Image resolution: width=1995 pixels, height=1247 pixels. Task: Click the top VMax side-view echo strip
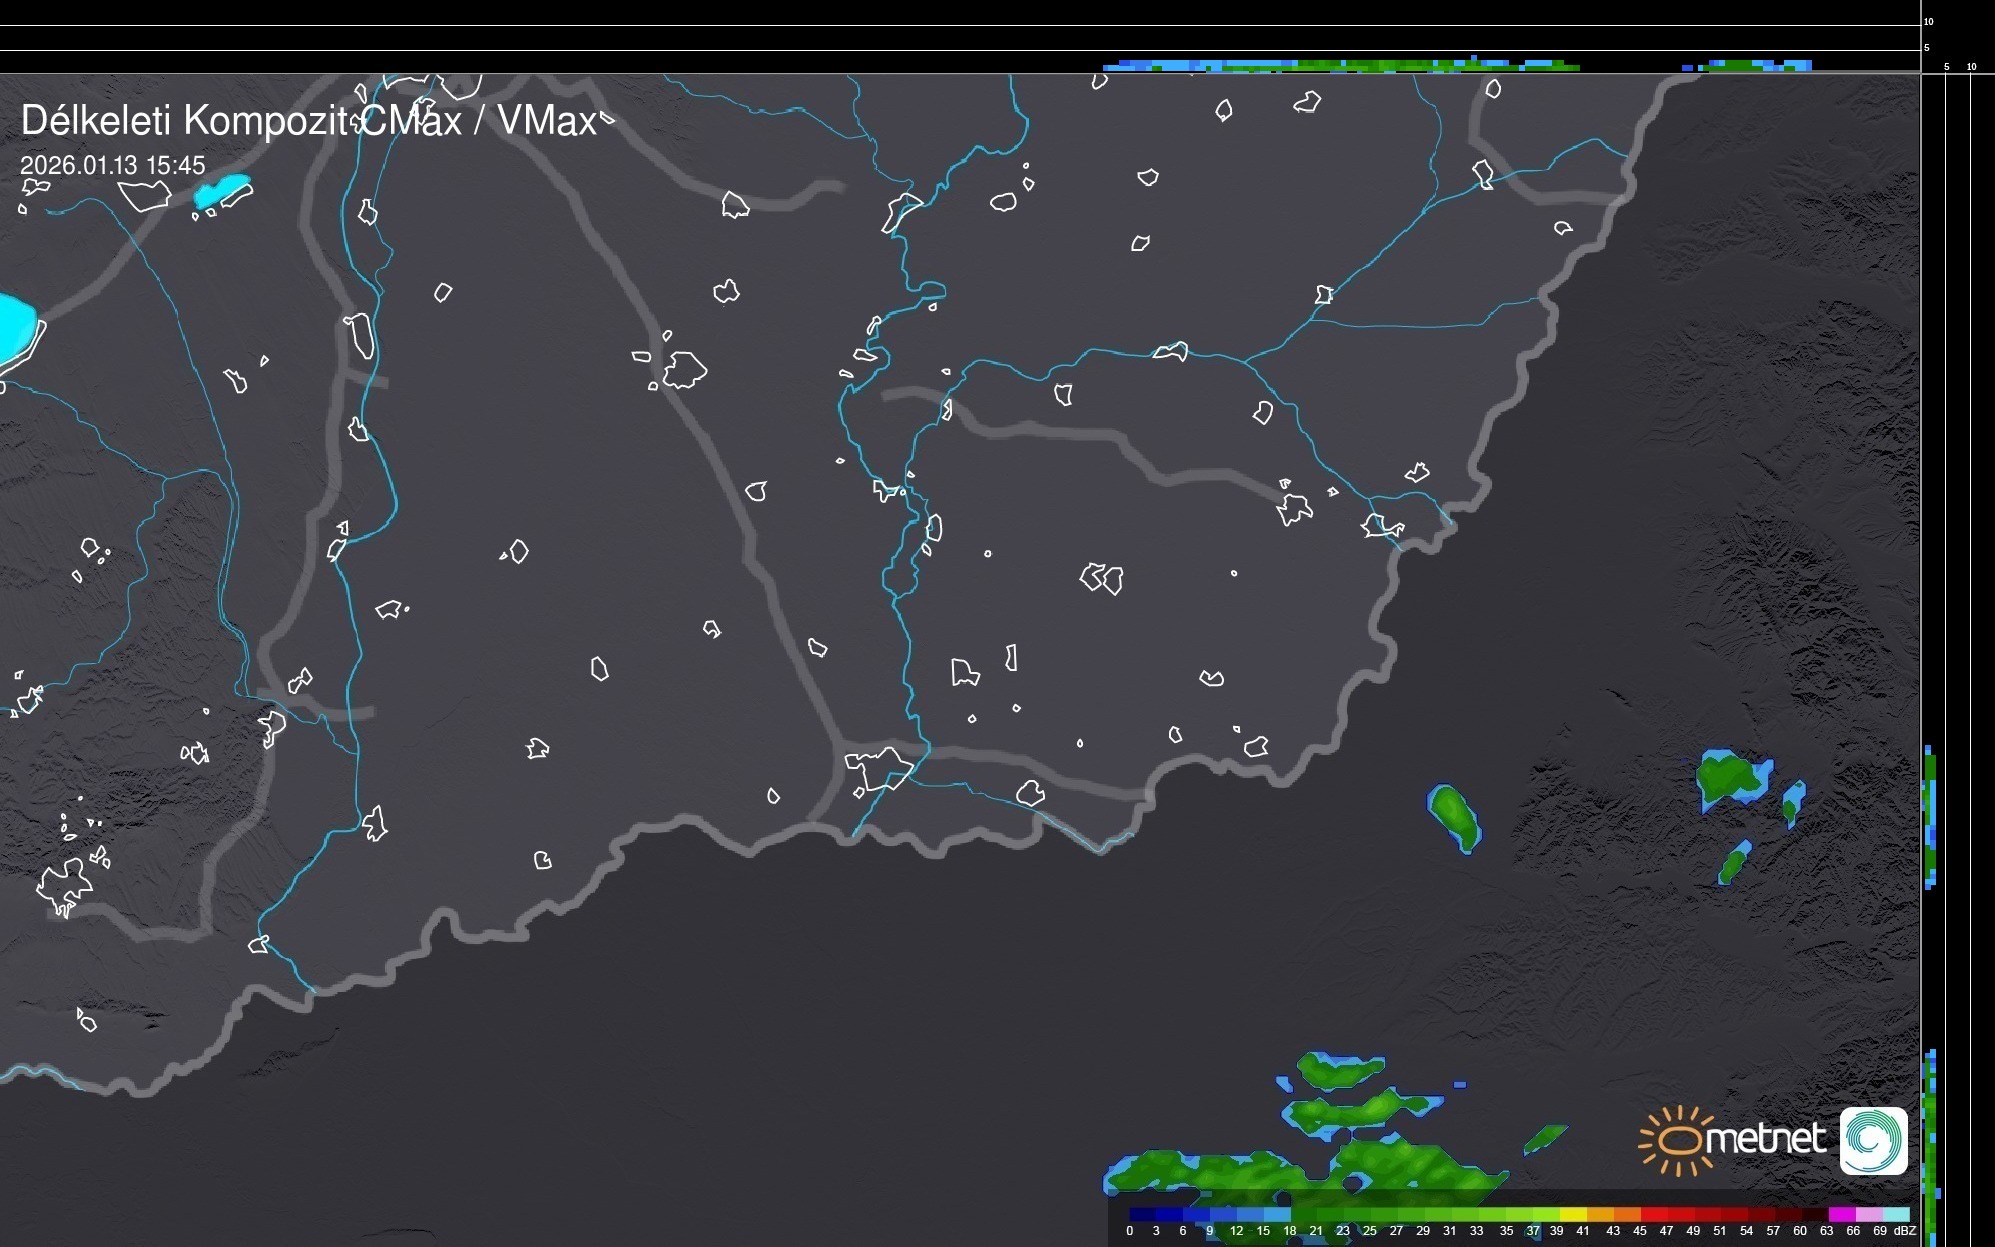point(1340,66)
